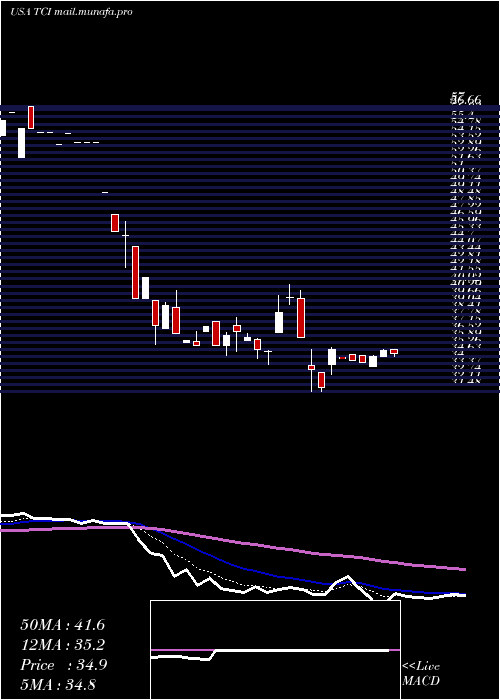Click the '5MA : 34.8' readout
The width and height of the screenshot is (500, 700).
[x=58, y=684]
